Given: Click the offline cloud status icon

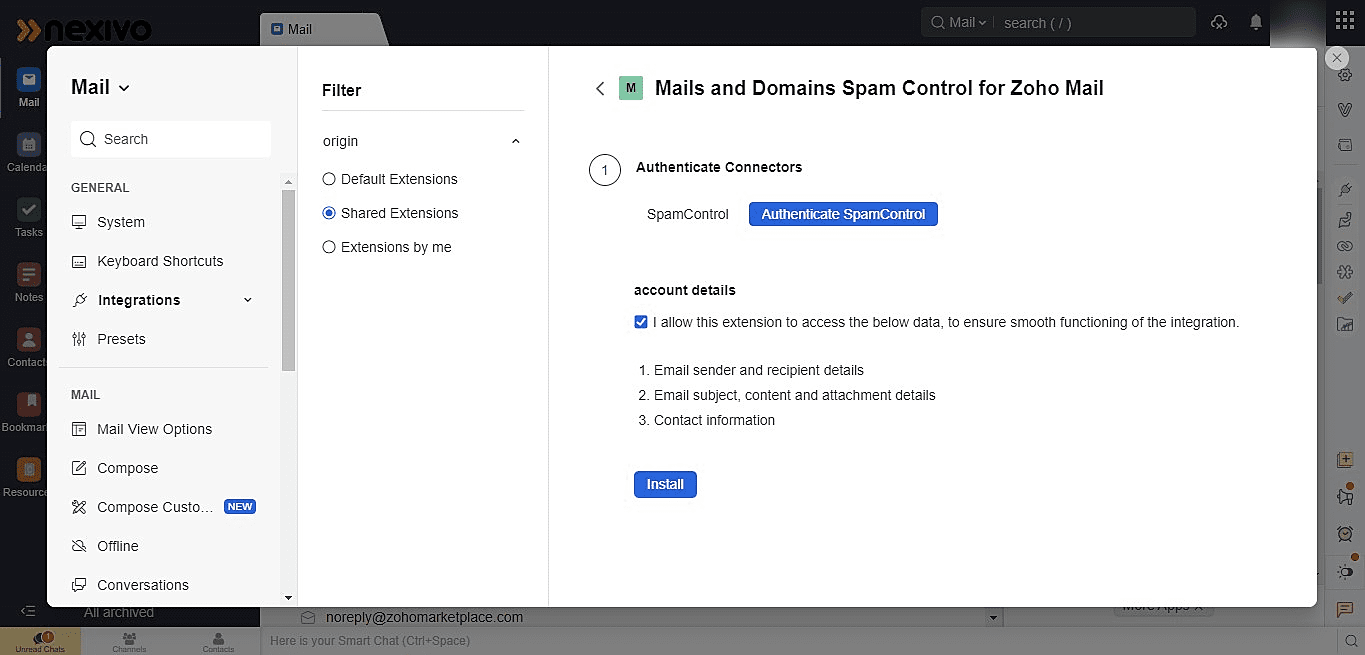Looking at the screenshot, I should click(x=1218, y=22).
